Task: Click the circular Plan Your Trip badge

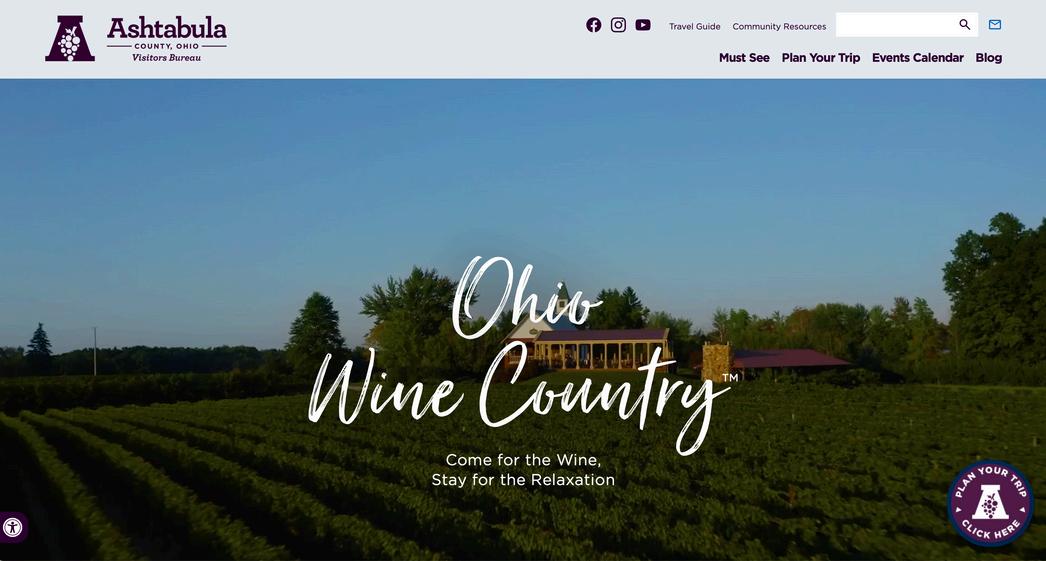Action: coord(991,503)
